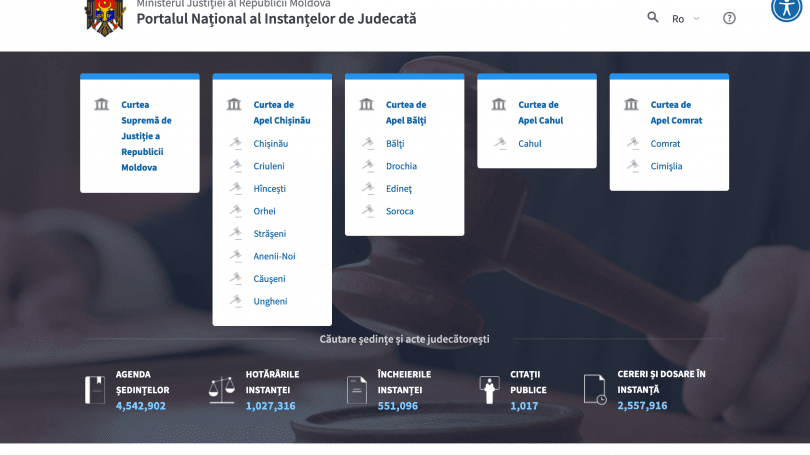
Task: Click the gavel icon beside Comrat
Action: tap(632, 143)
